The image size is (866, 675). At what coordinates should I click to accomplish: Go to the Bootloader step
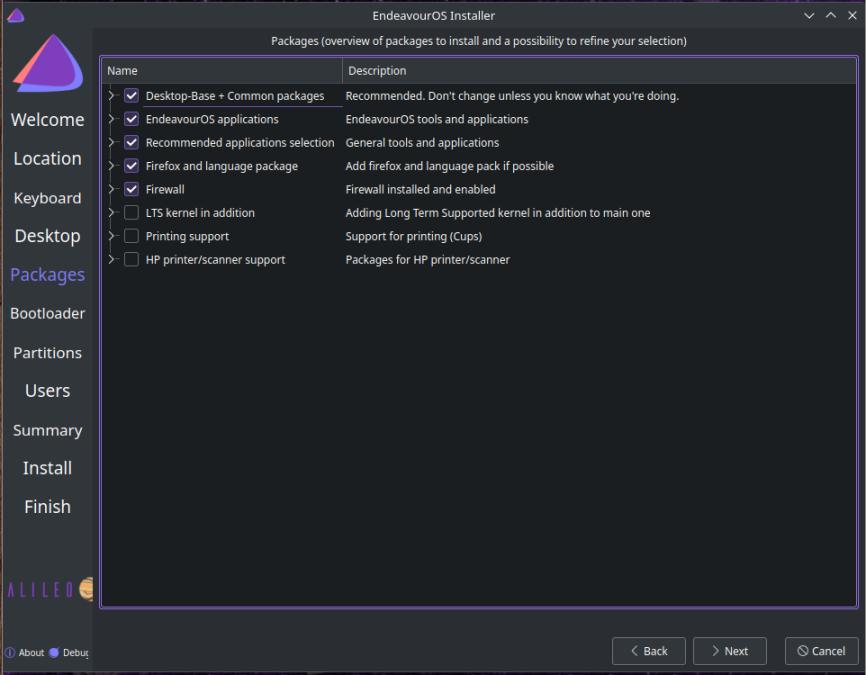[x=47, y=313]
